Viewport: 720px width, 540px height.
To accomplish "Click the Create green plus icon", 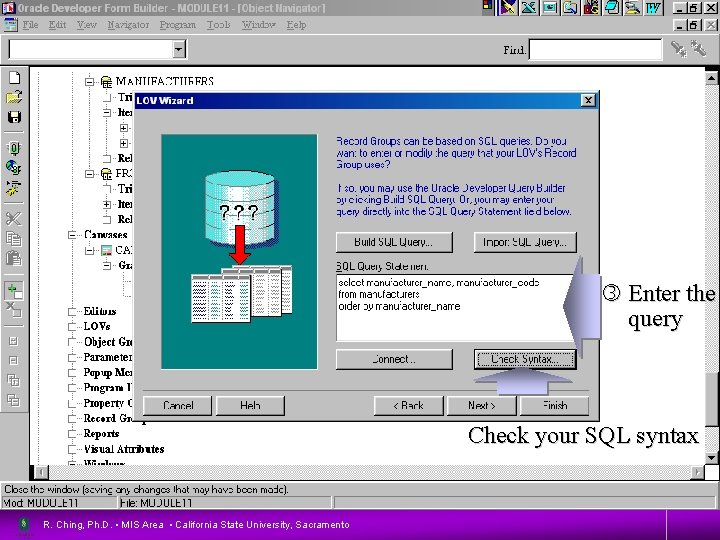I will coord(14,291).
